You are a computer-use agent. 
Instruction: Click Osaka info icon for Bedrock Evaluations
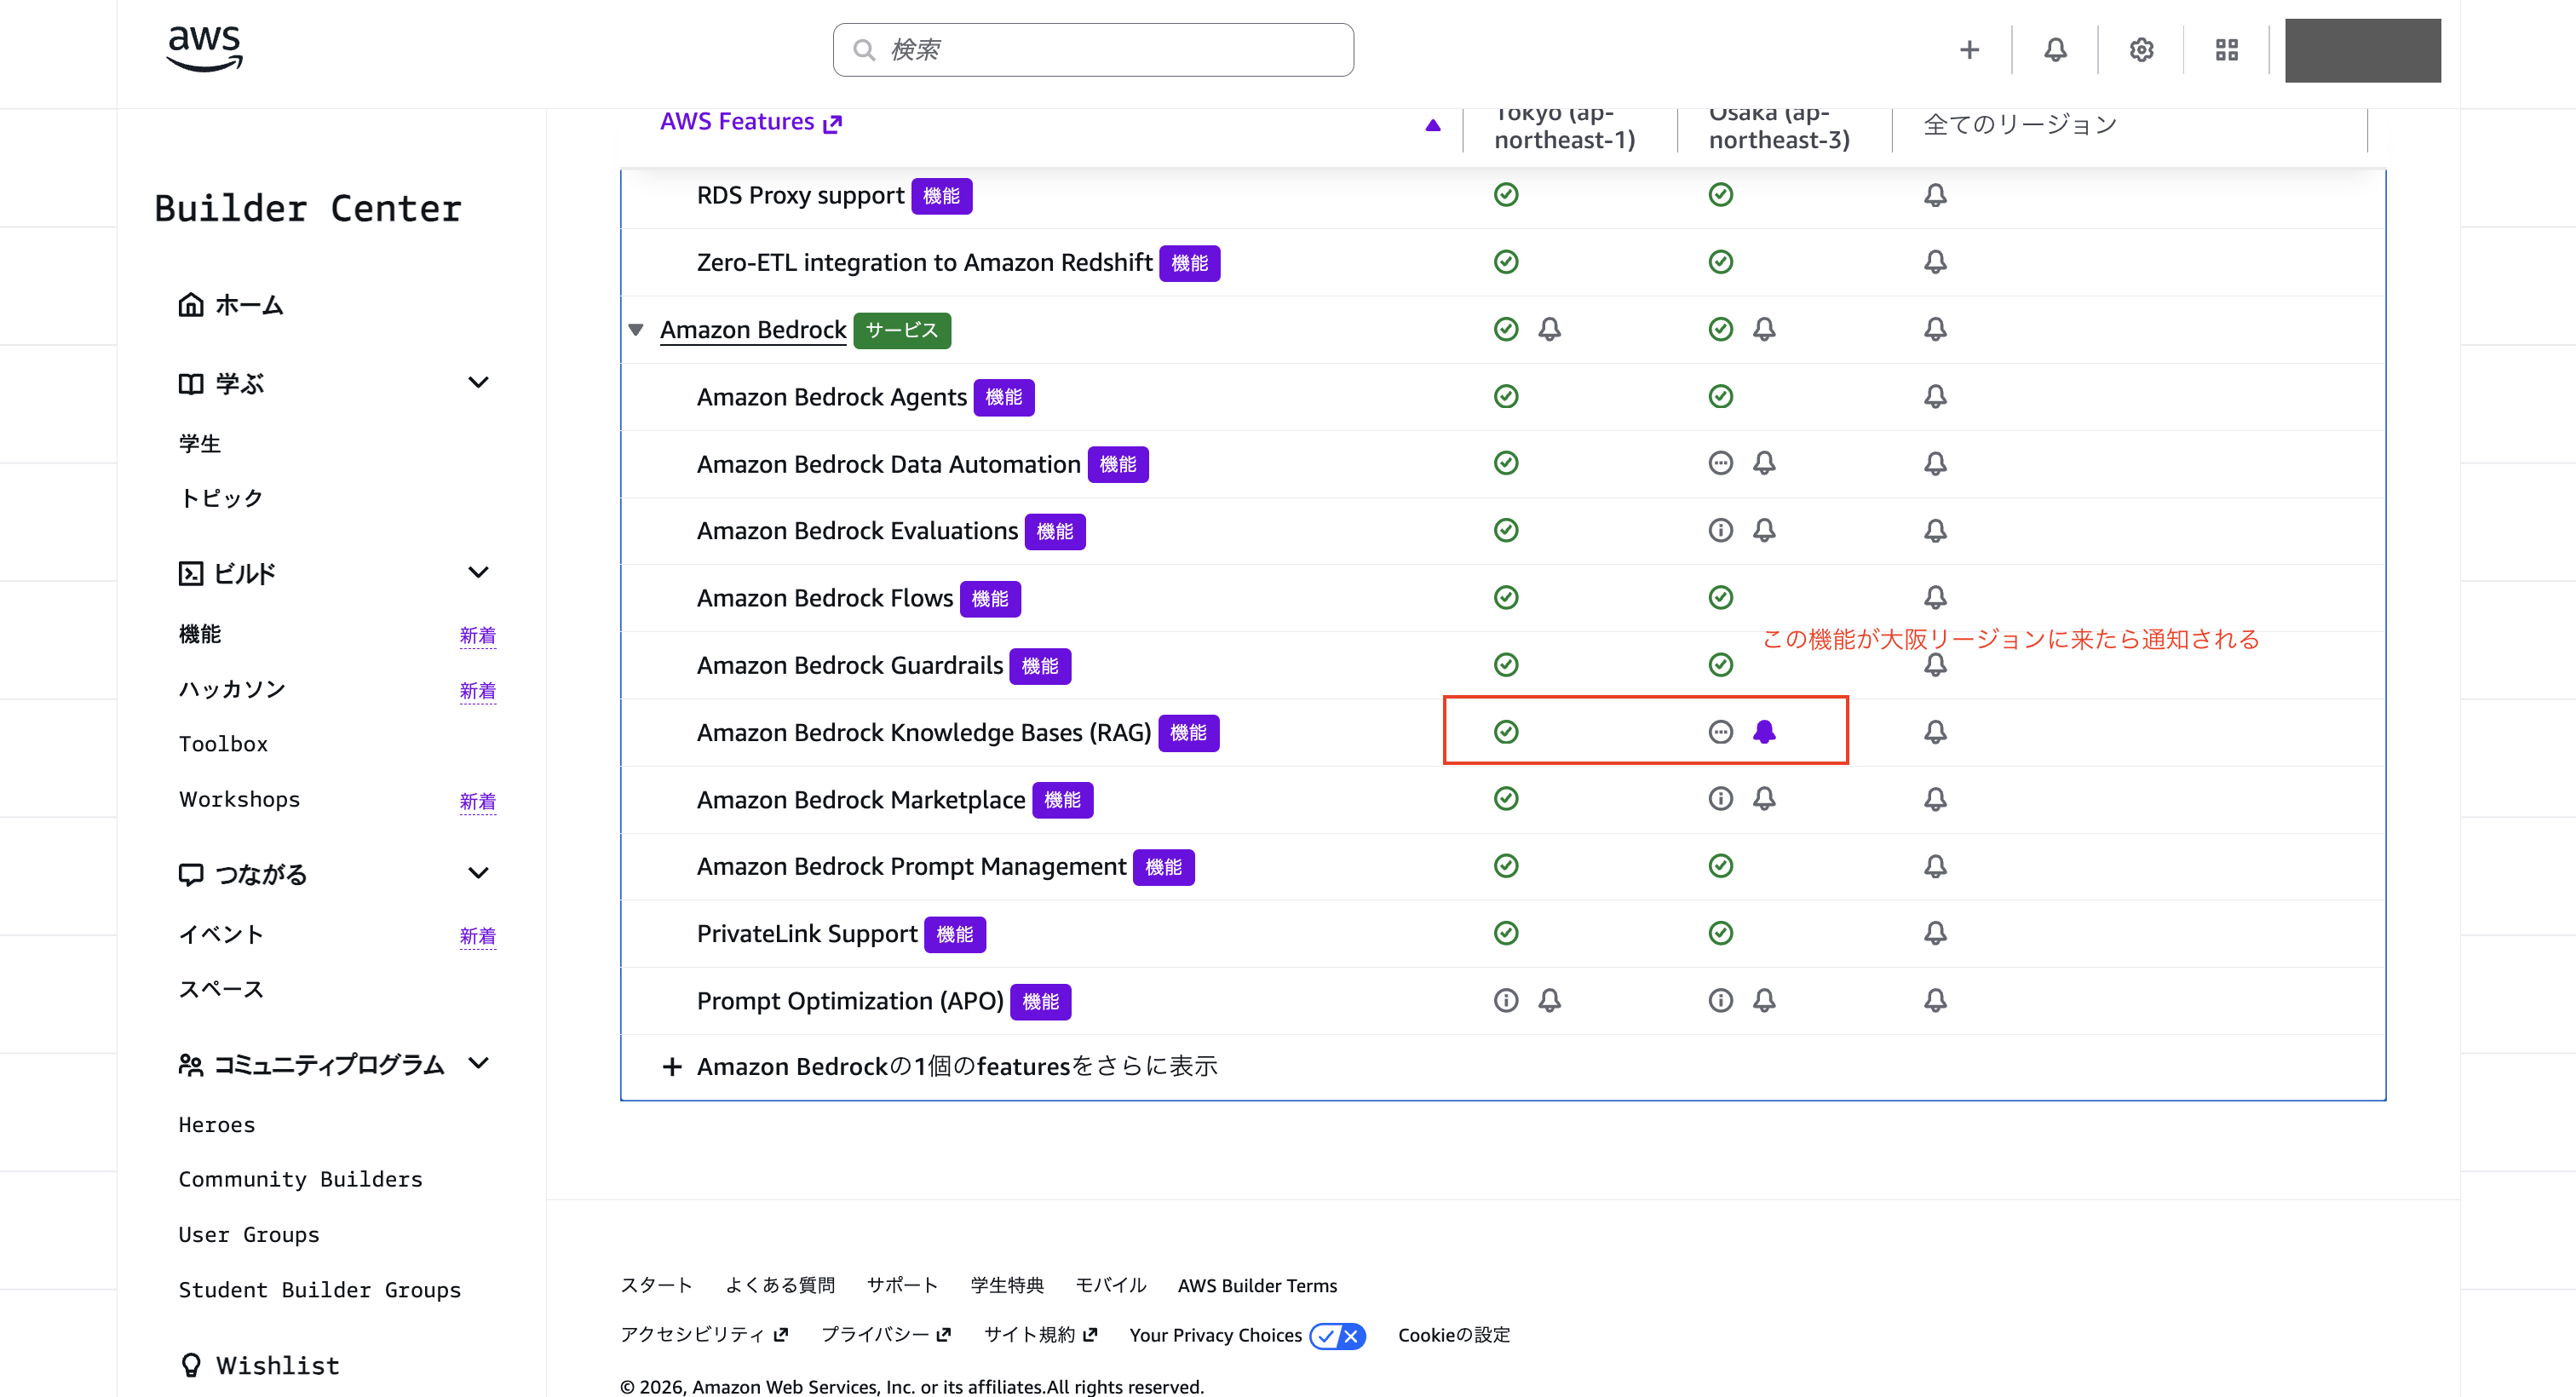(x=1720, y=530)
